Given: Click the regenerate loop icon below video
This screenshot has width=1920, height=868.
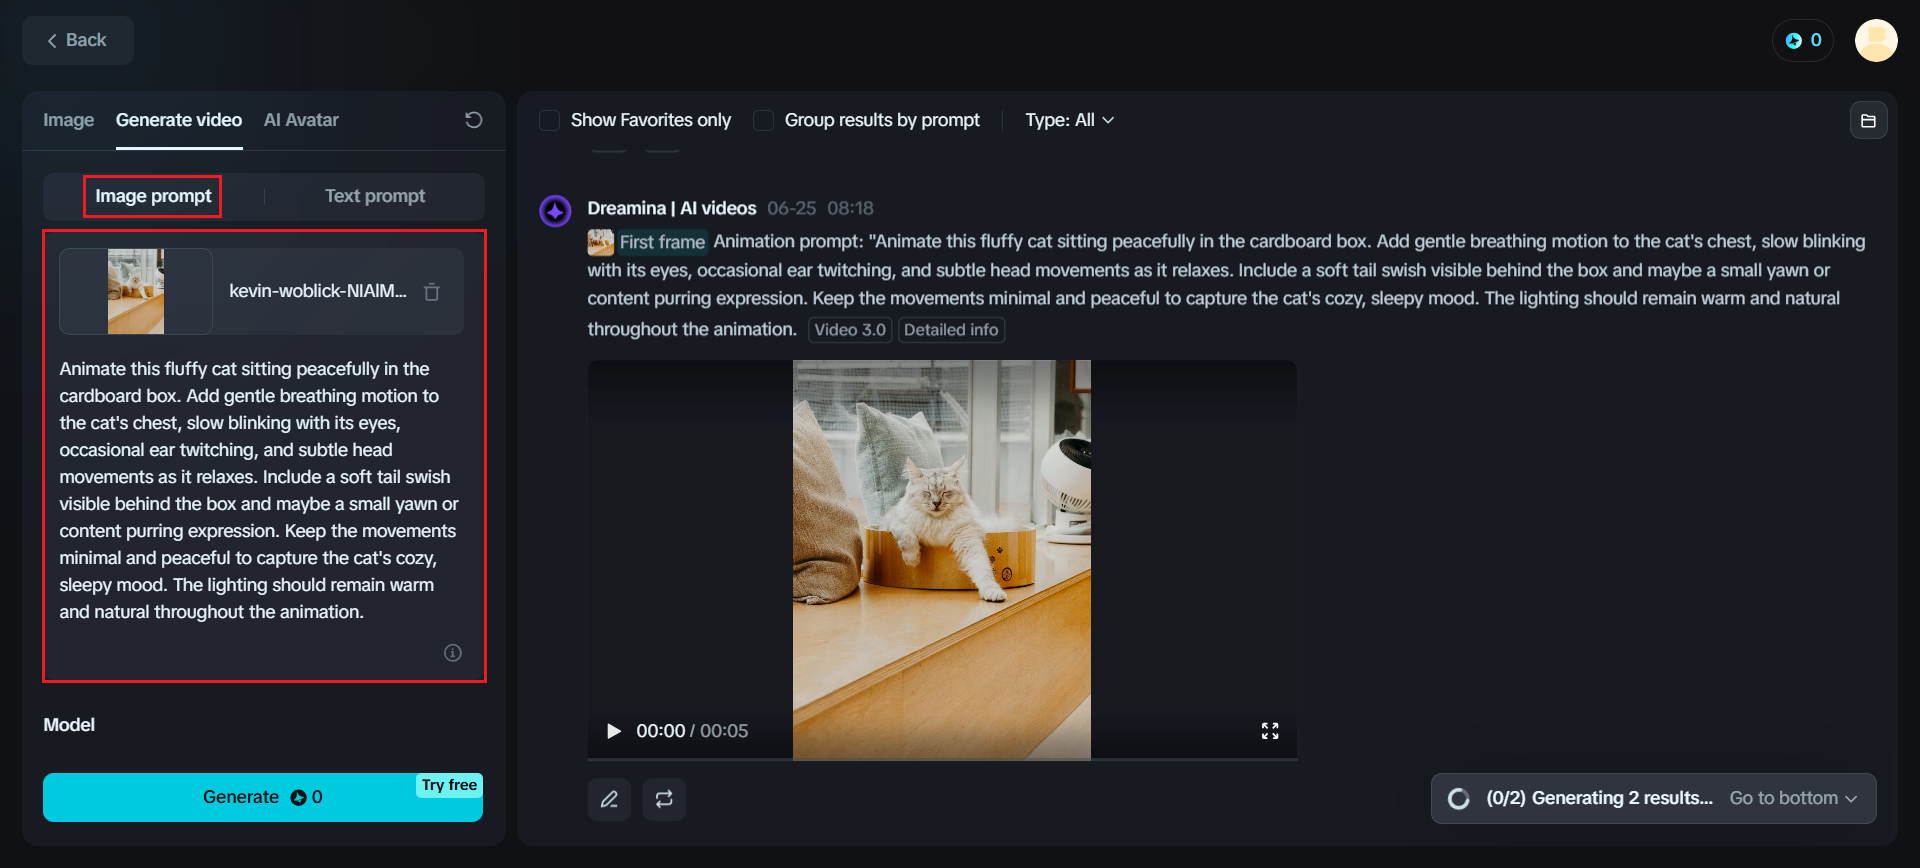Looking at the screenshot, I should point(664,799).
